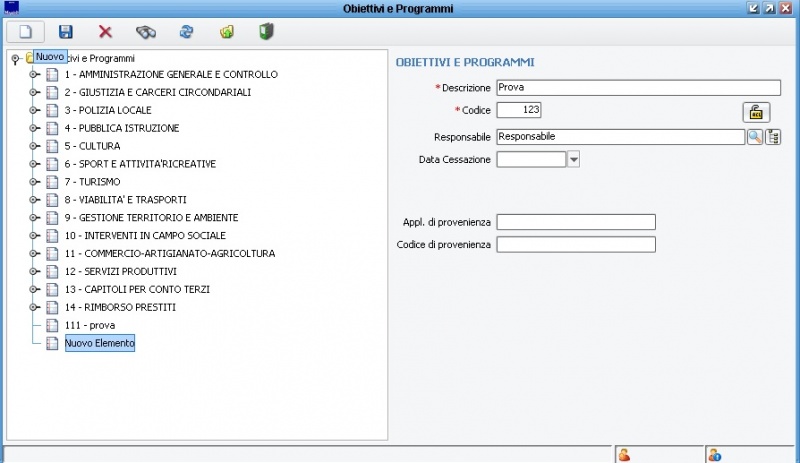Screen dimensions: 800x463
Task: Click the green folder up-arrow toolbar icon
Action: pos(227,32)
